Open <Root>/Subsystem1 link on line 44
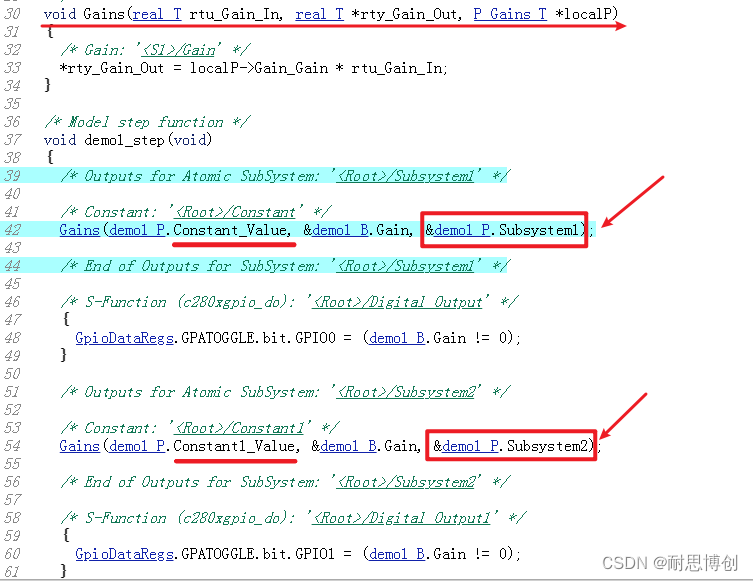753x581 pixels. point(405,266)
